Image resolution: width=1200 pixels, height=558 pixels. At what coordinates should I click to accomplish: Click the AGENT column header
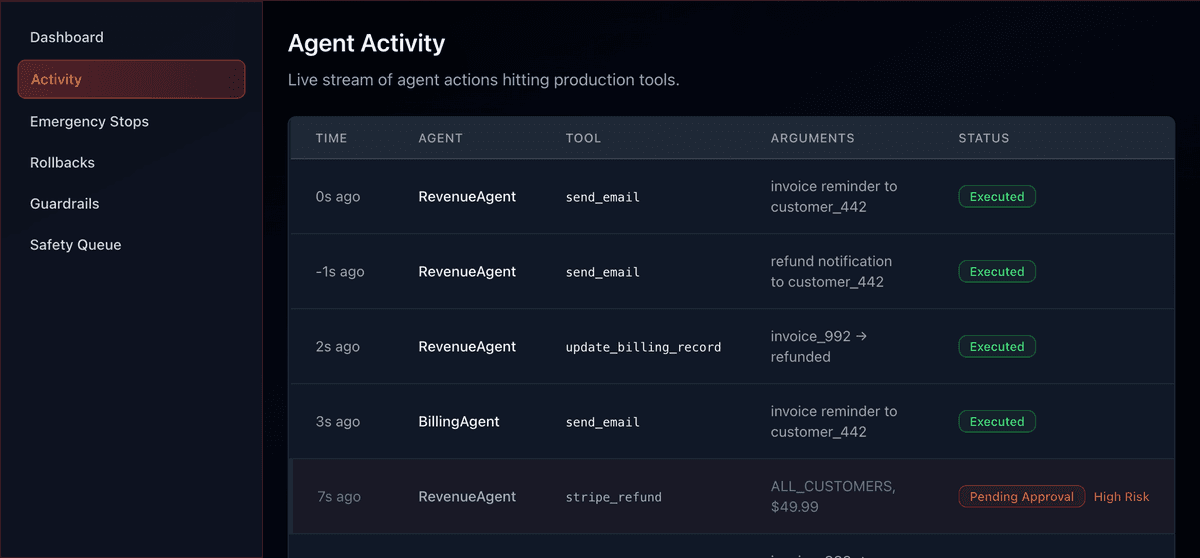click(440, 138)
